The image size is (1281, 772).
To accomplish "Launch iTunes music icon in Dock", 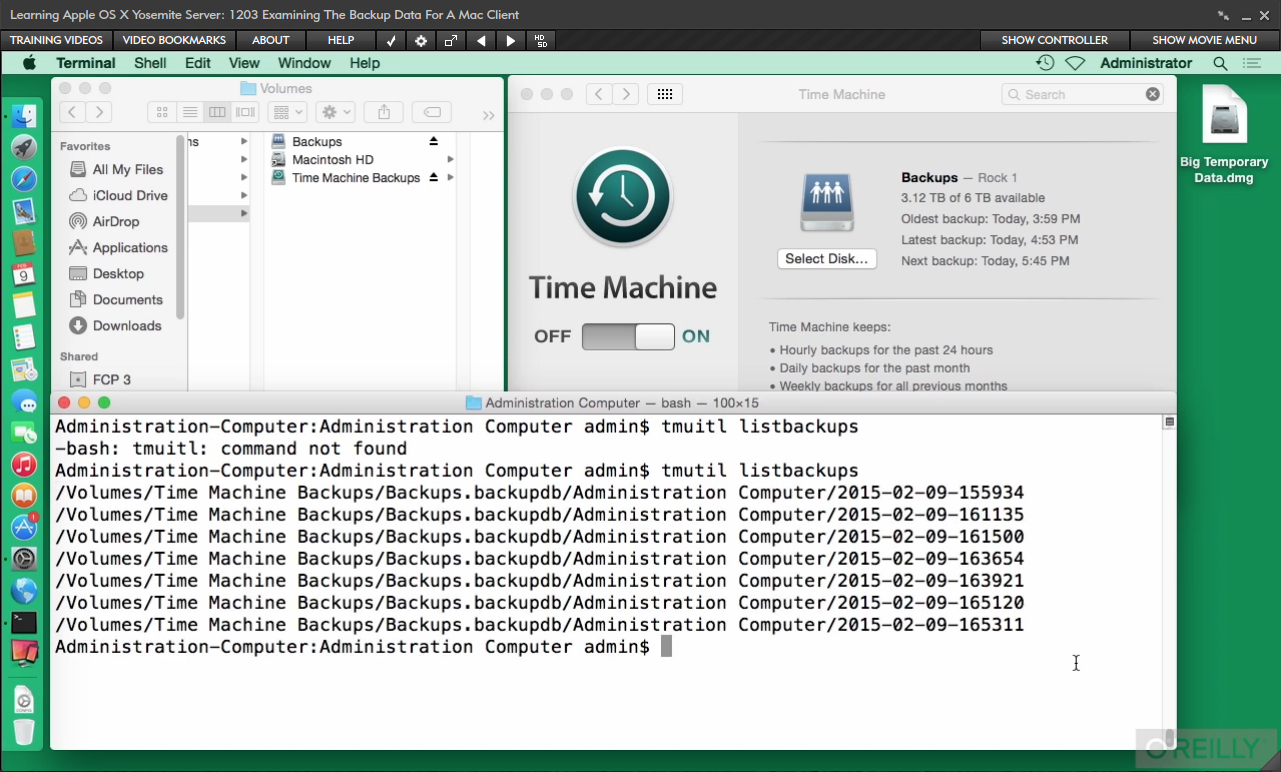I will tap(24, 464).
